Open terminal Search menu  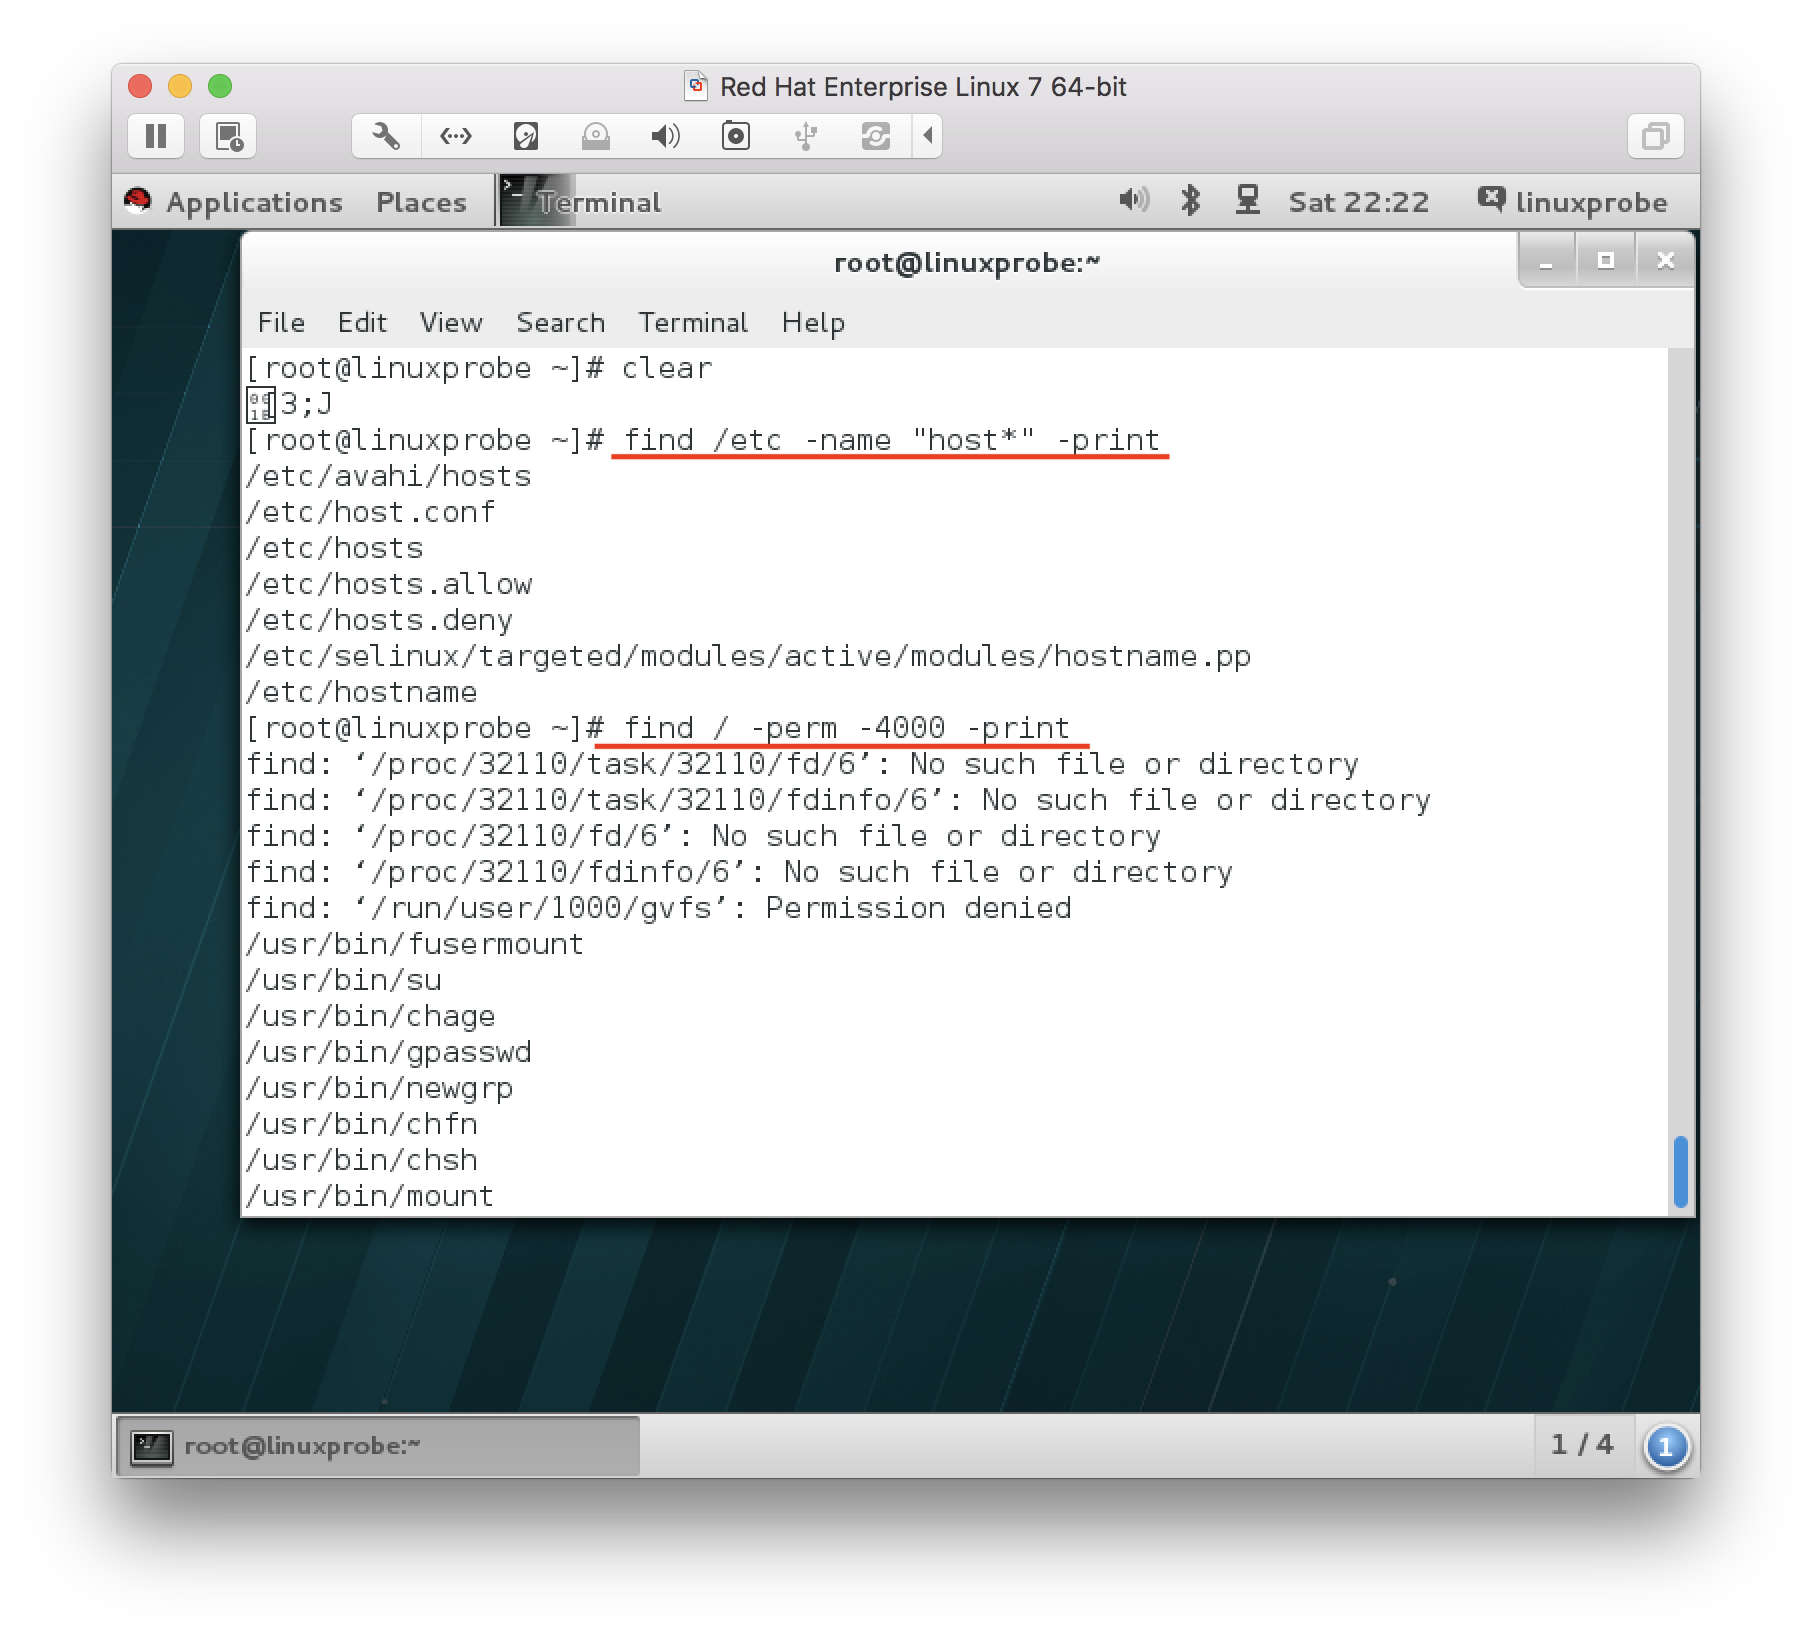(x=560, y=322)
